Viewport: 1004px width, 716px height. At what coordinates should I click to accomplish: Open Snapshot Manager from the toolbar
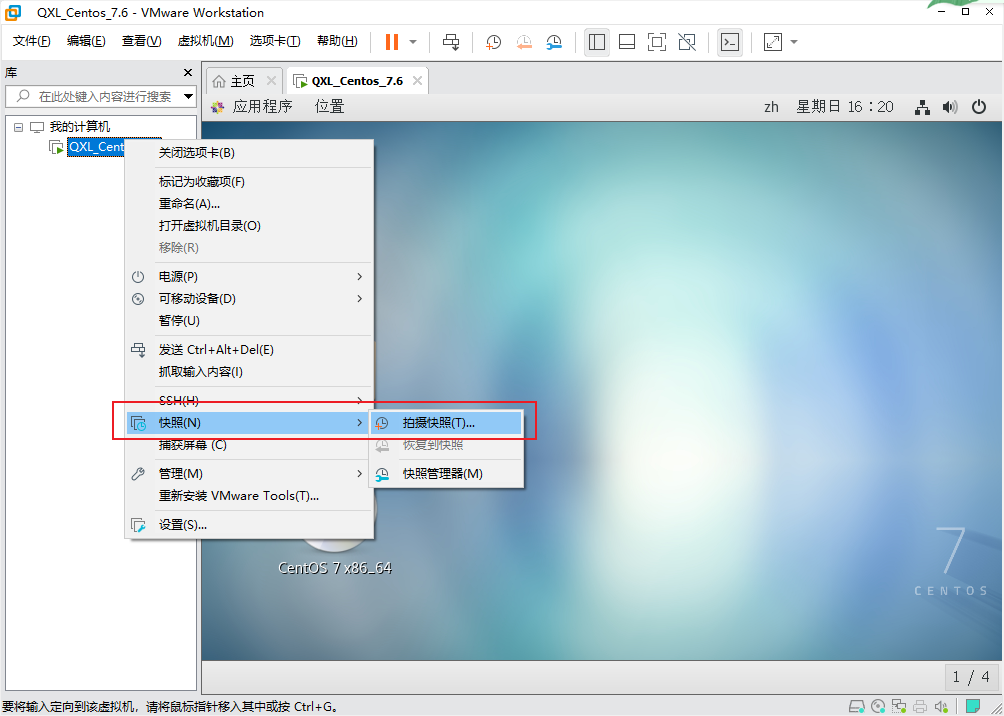[x=554, y=42]
